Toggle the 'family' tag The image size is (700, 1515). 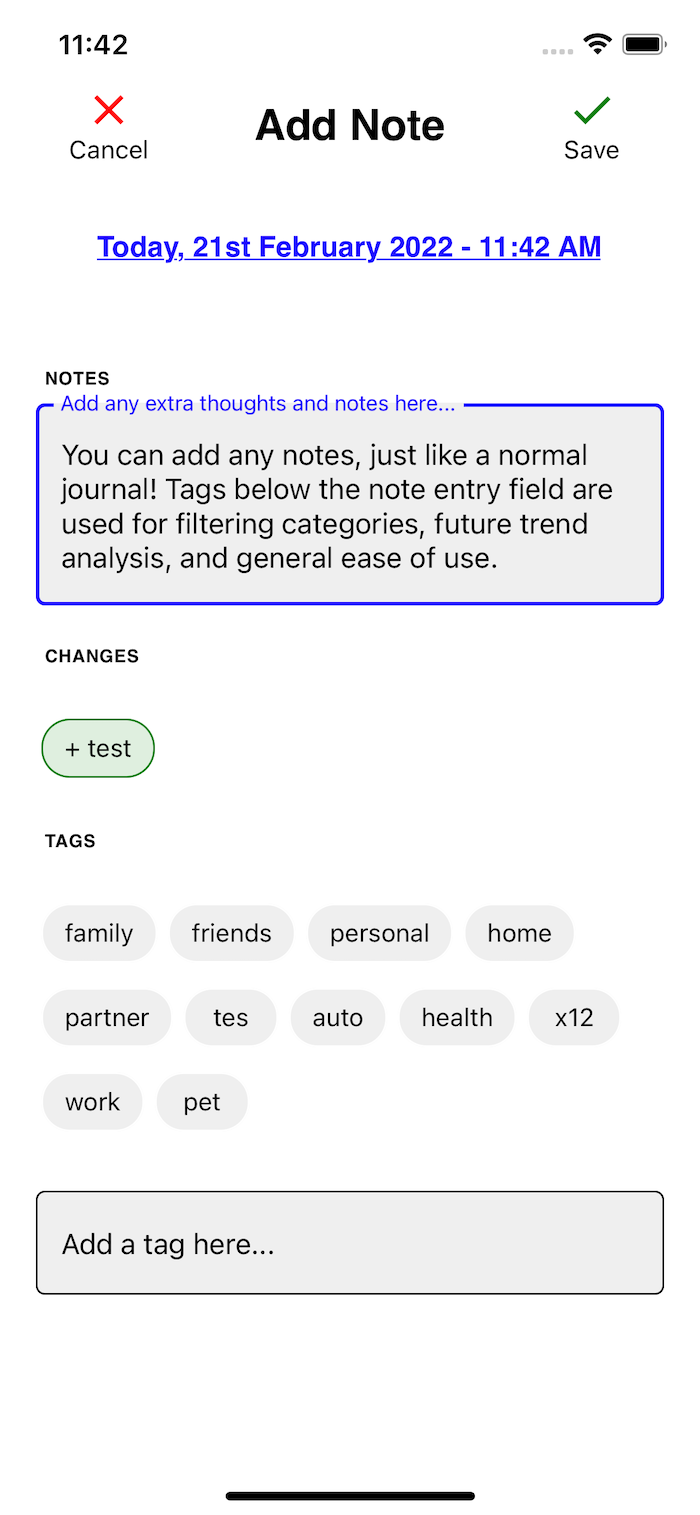[x=99, y=933]
